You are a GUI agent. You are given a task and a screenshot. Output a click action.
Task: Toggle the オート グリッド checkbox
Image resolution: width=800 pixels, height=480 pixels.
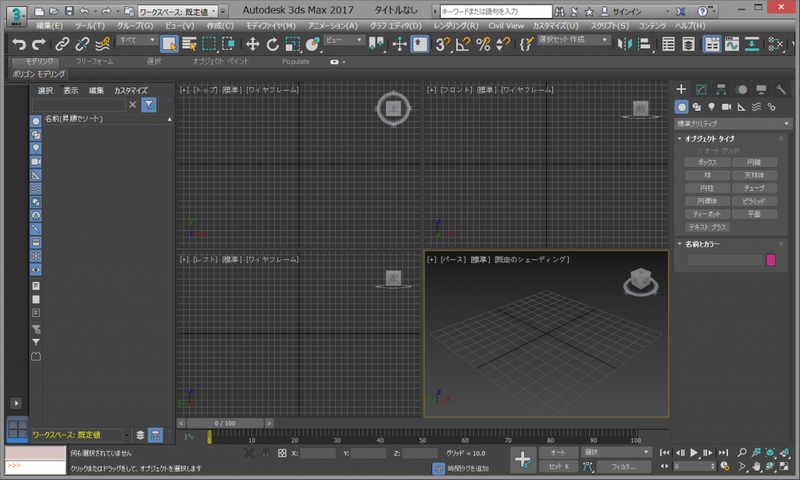tap(700, 150)
